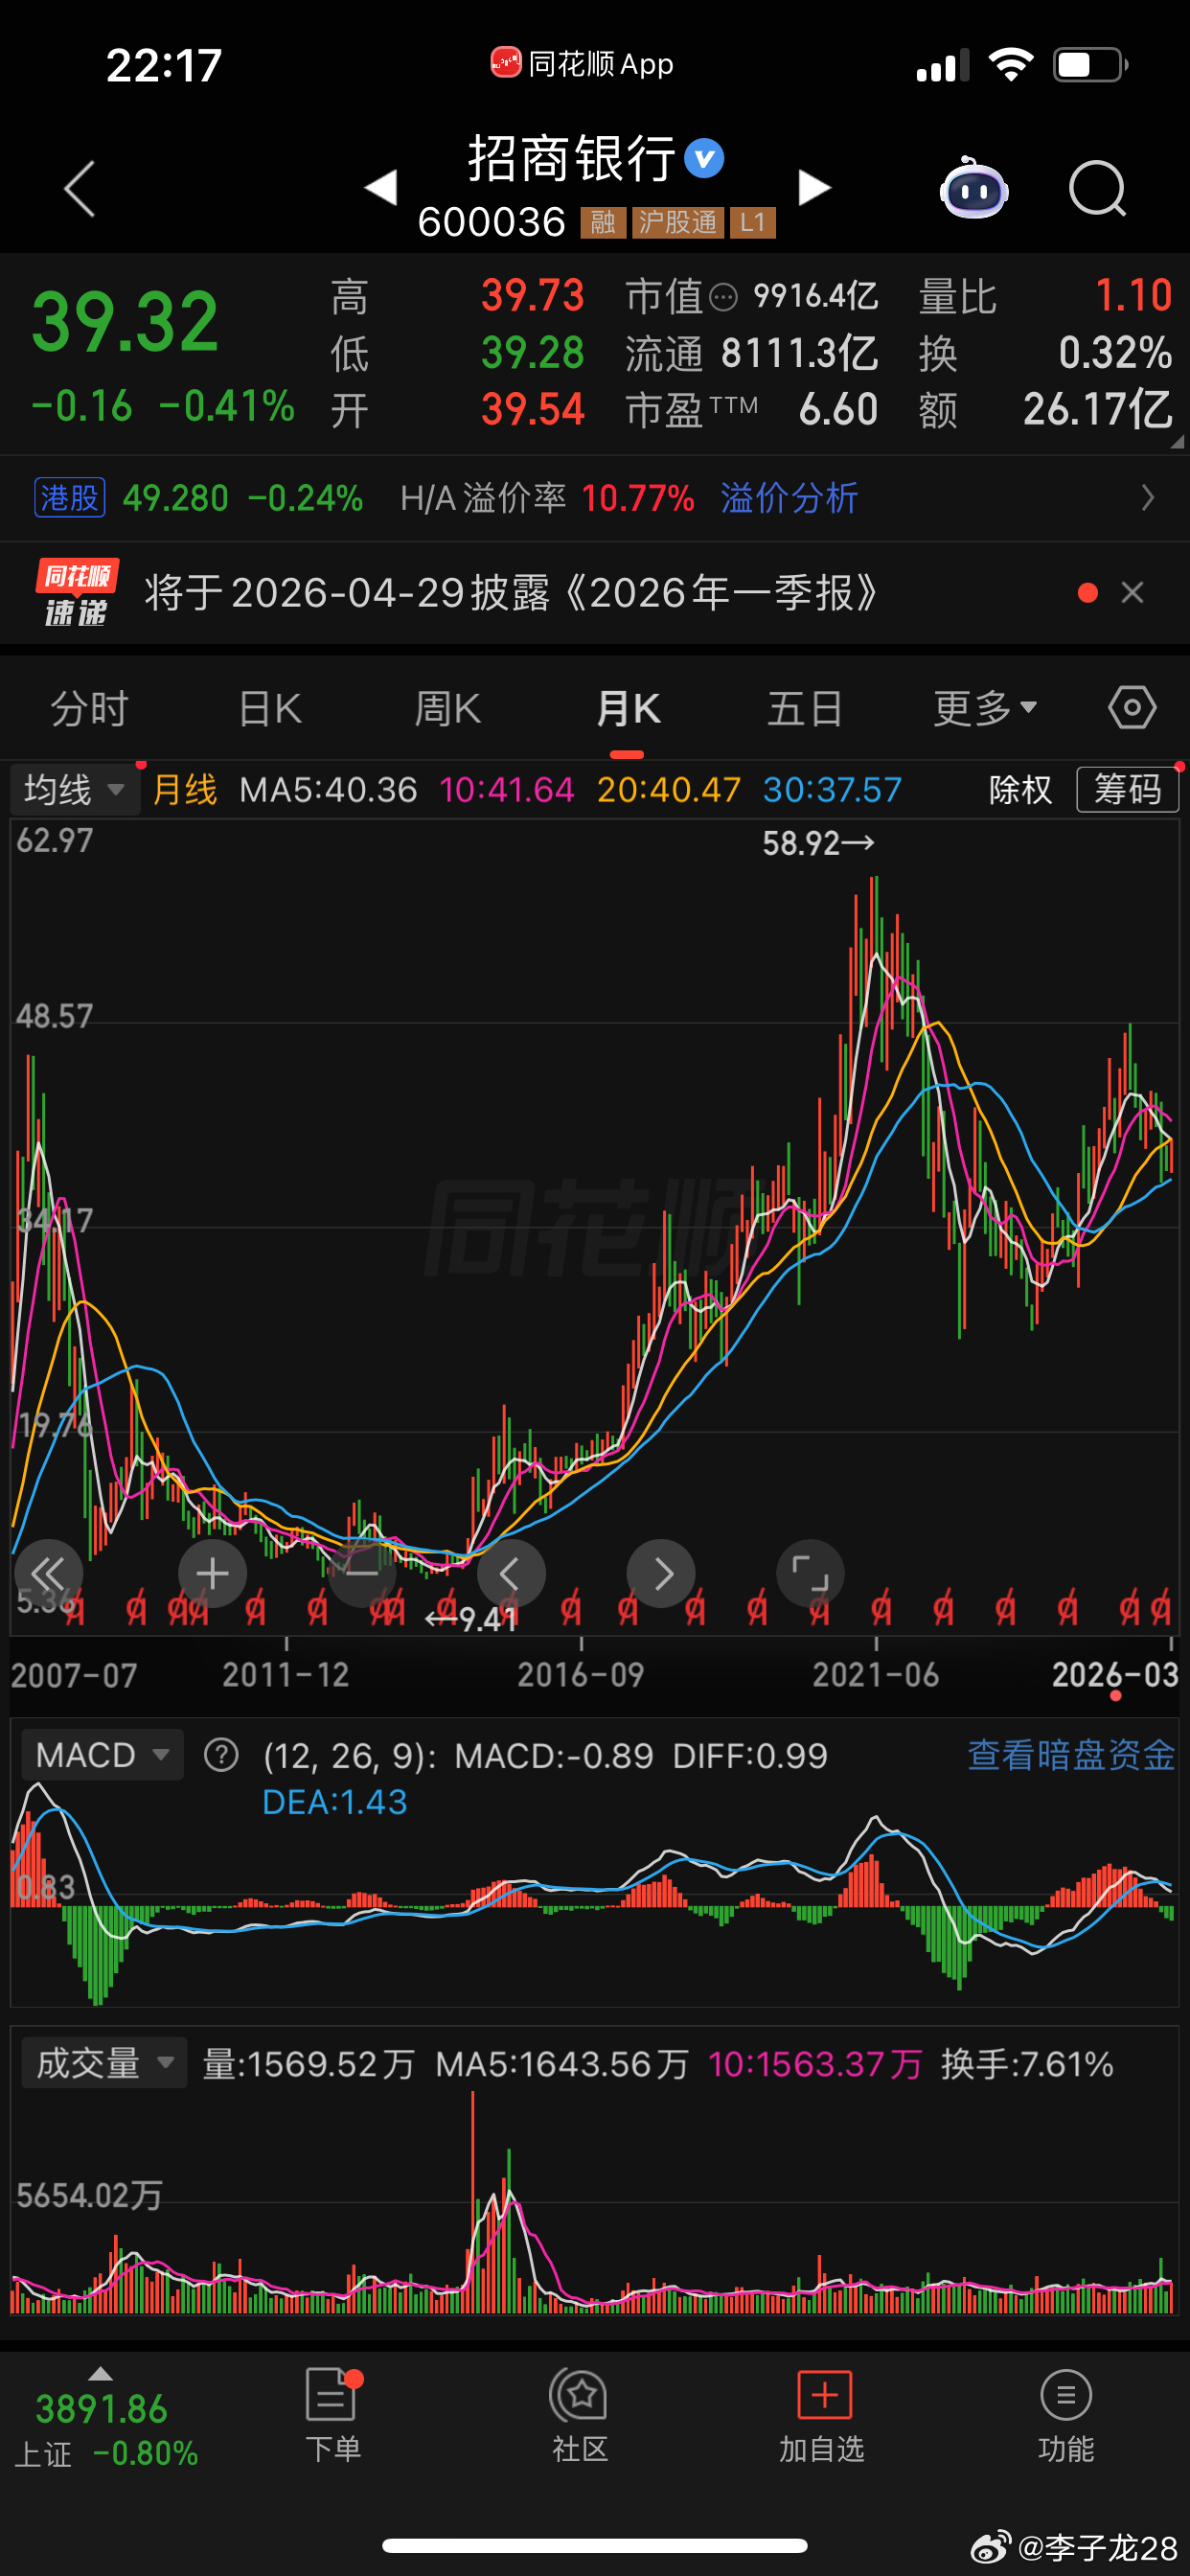
Task: Zoom out chart with minus circle
Action: coord(362,1574)
